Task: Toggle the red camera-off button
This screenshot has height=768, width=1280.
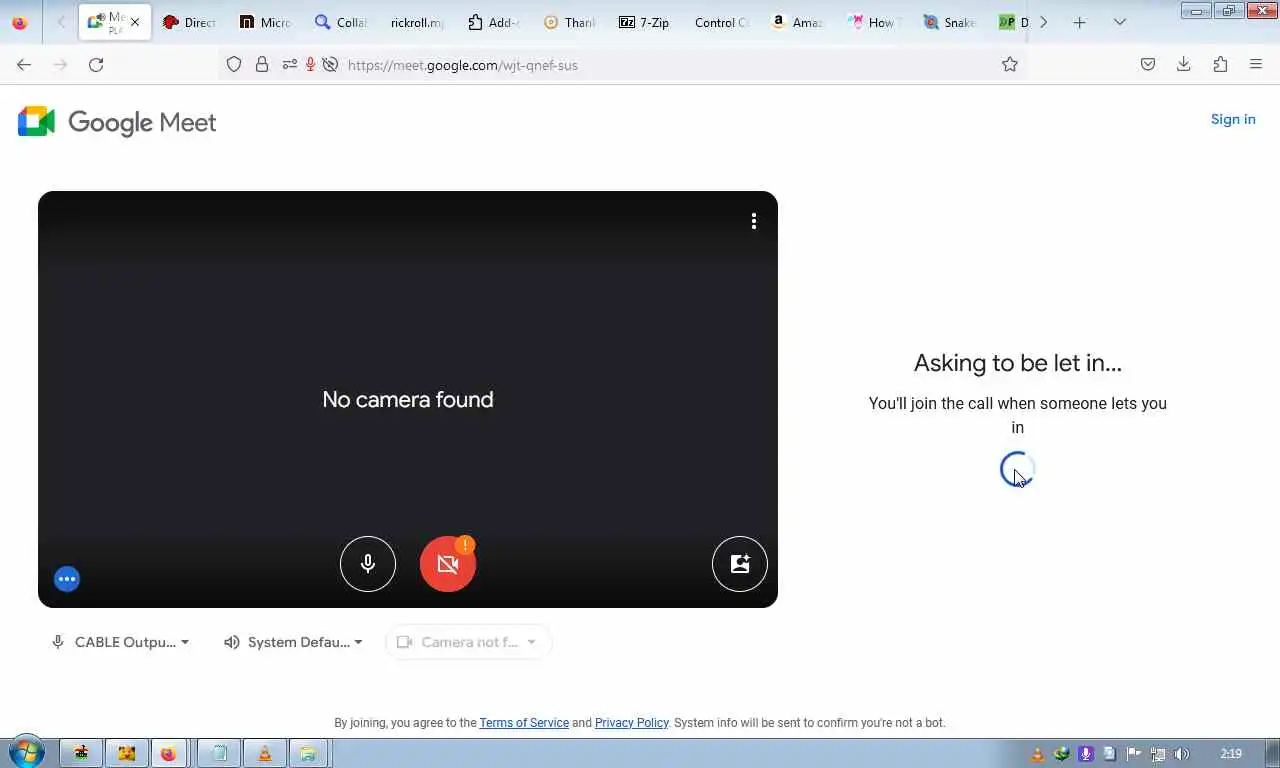Action: coord(448,564)
